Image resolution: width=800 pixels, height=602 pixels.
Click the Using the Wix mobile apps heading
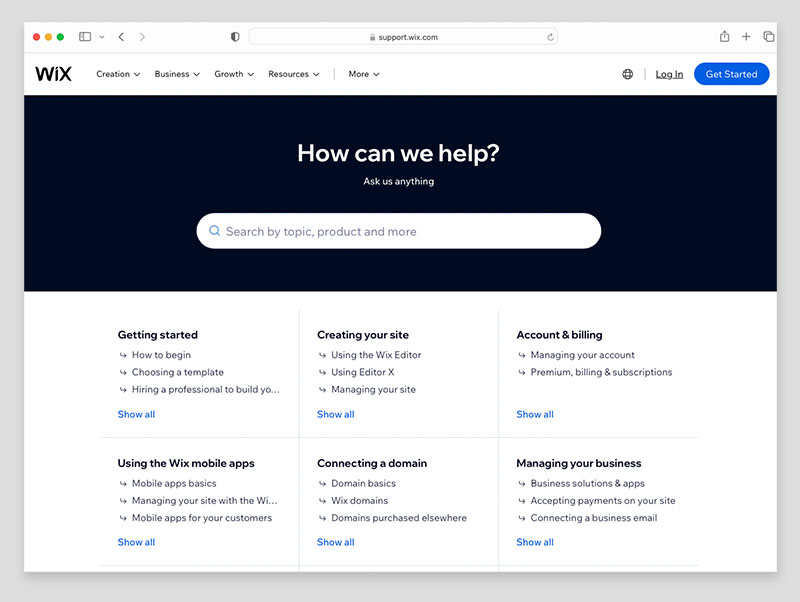pos(186,463)
